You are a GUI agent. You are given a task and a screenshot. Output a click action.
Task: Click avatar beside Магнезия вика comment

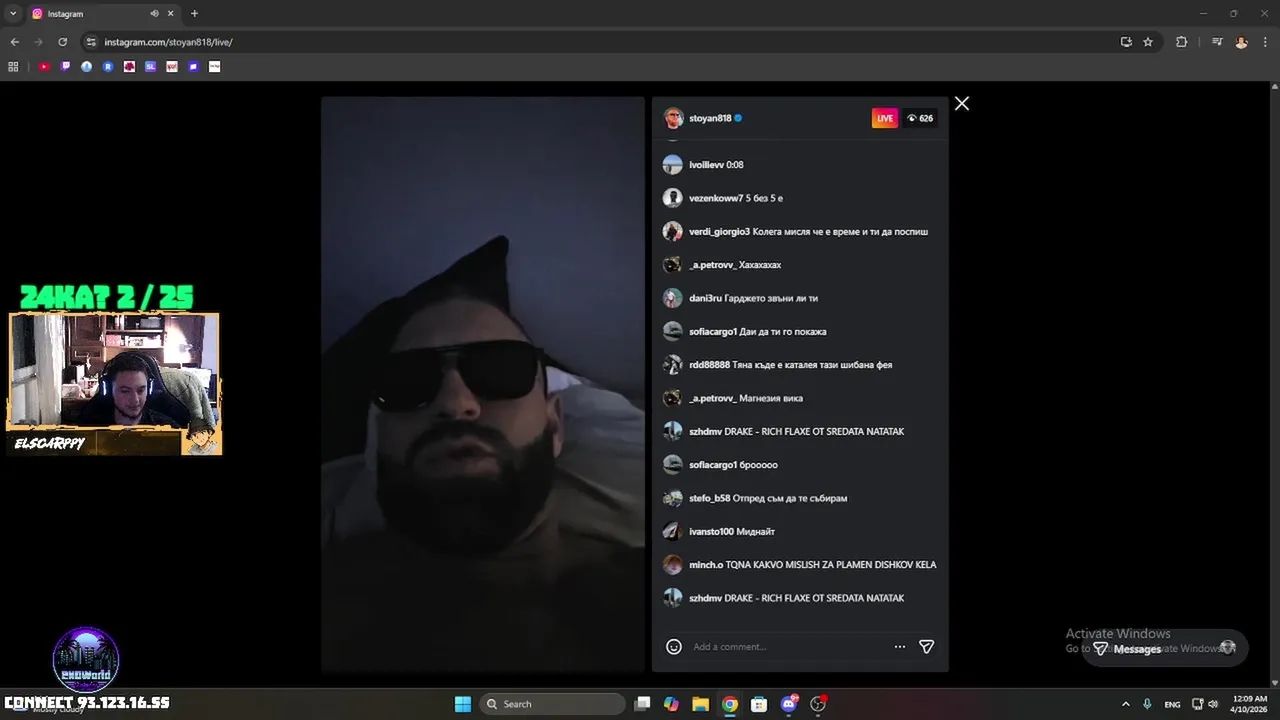pyautogui.click(x=673, y=398)
